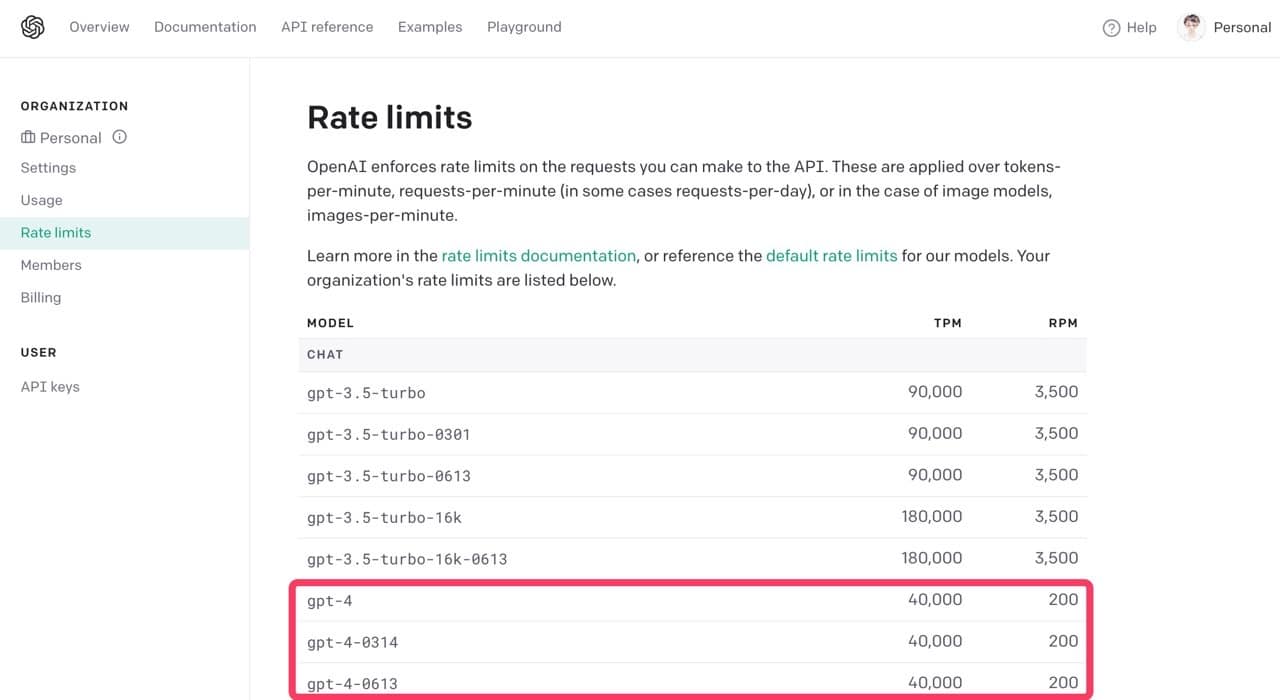The image size is (1280, 700).
Task: Click the RPM column header
Action: pos(1063,323)
